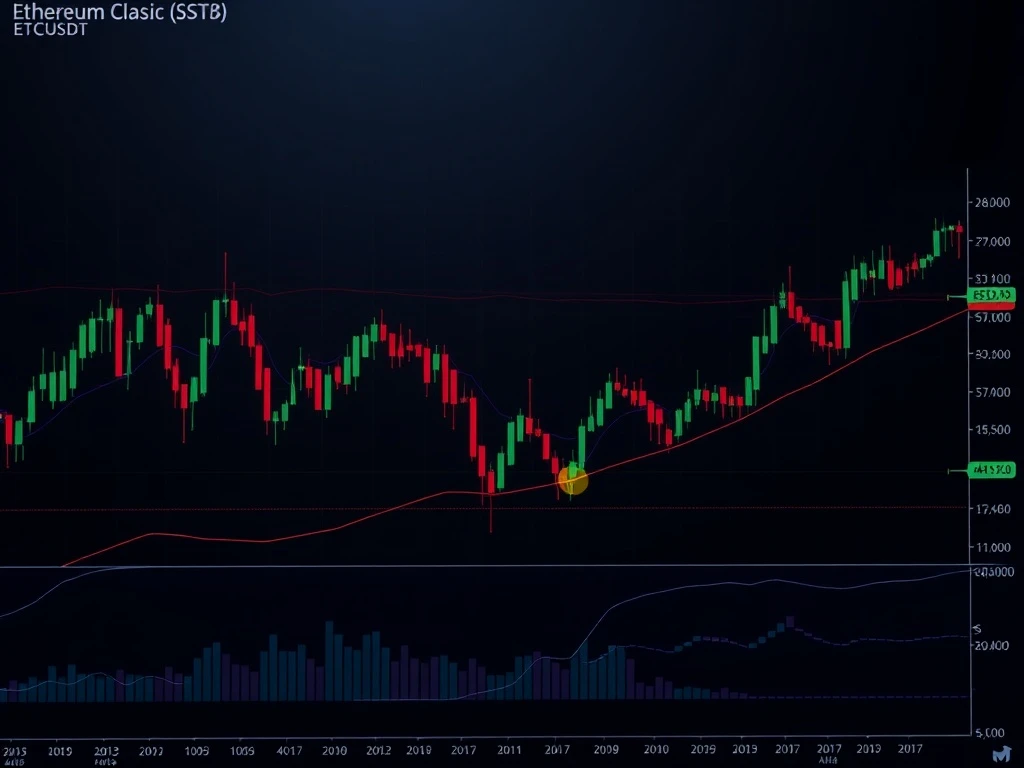Viewport: 1024px width, 768px height.
Task: Click the 28000 price axis label
Action: coord(993,202)
